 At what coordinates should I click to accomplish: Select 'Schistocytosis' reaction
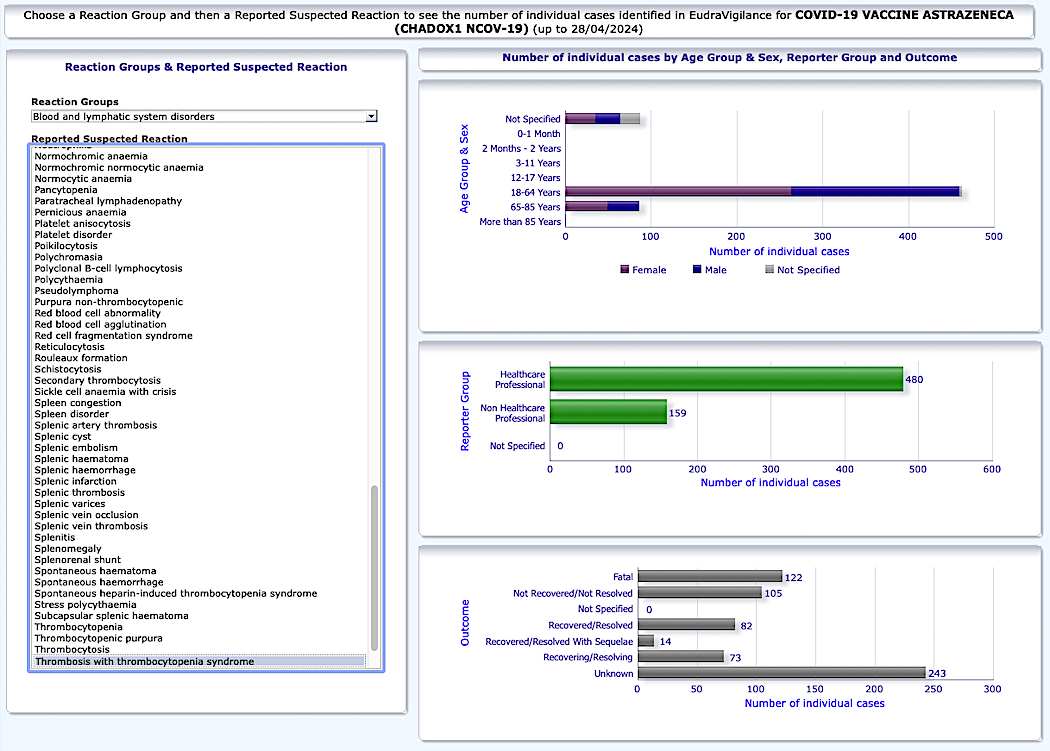pyautogui.click(x=68, y=369)
